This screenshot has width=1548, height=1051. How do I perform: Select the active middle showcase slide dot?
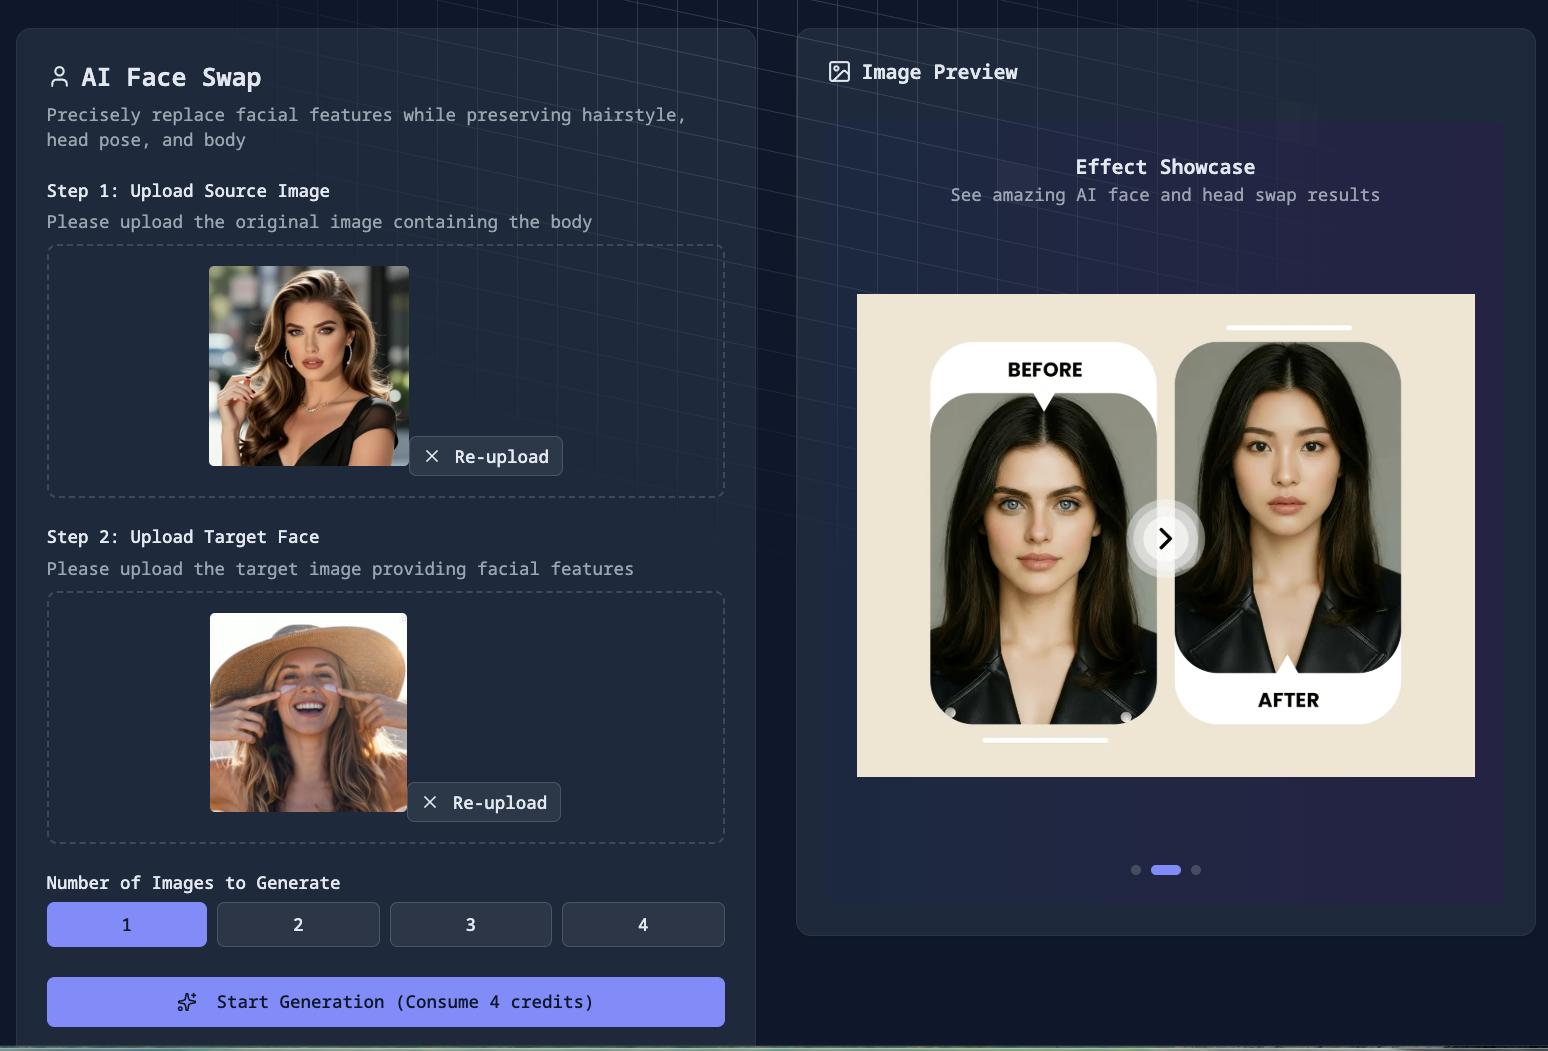pos(1166,870)
